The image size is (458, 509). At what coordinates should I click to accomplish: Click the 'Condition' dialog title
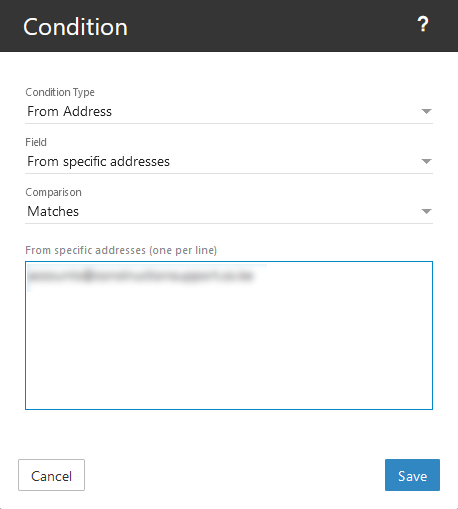75,27
